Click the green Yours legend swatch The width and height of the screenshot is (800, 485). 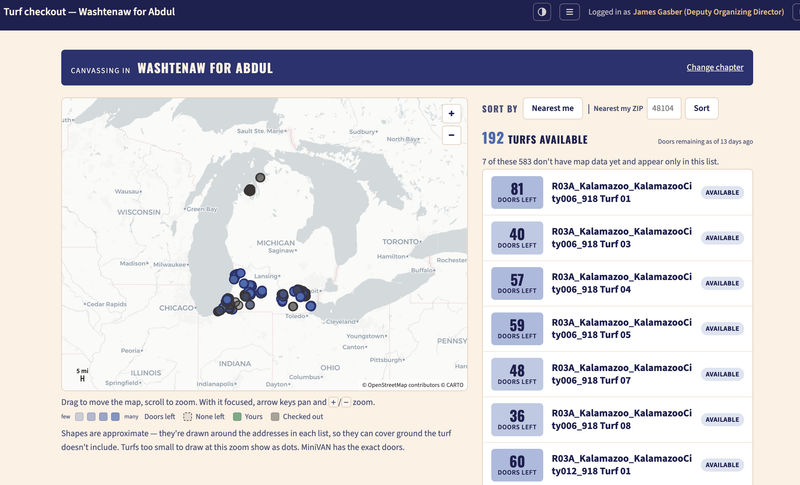[x=237, y=417]
